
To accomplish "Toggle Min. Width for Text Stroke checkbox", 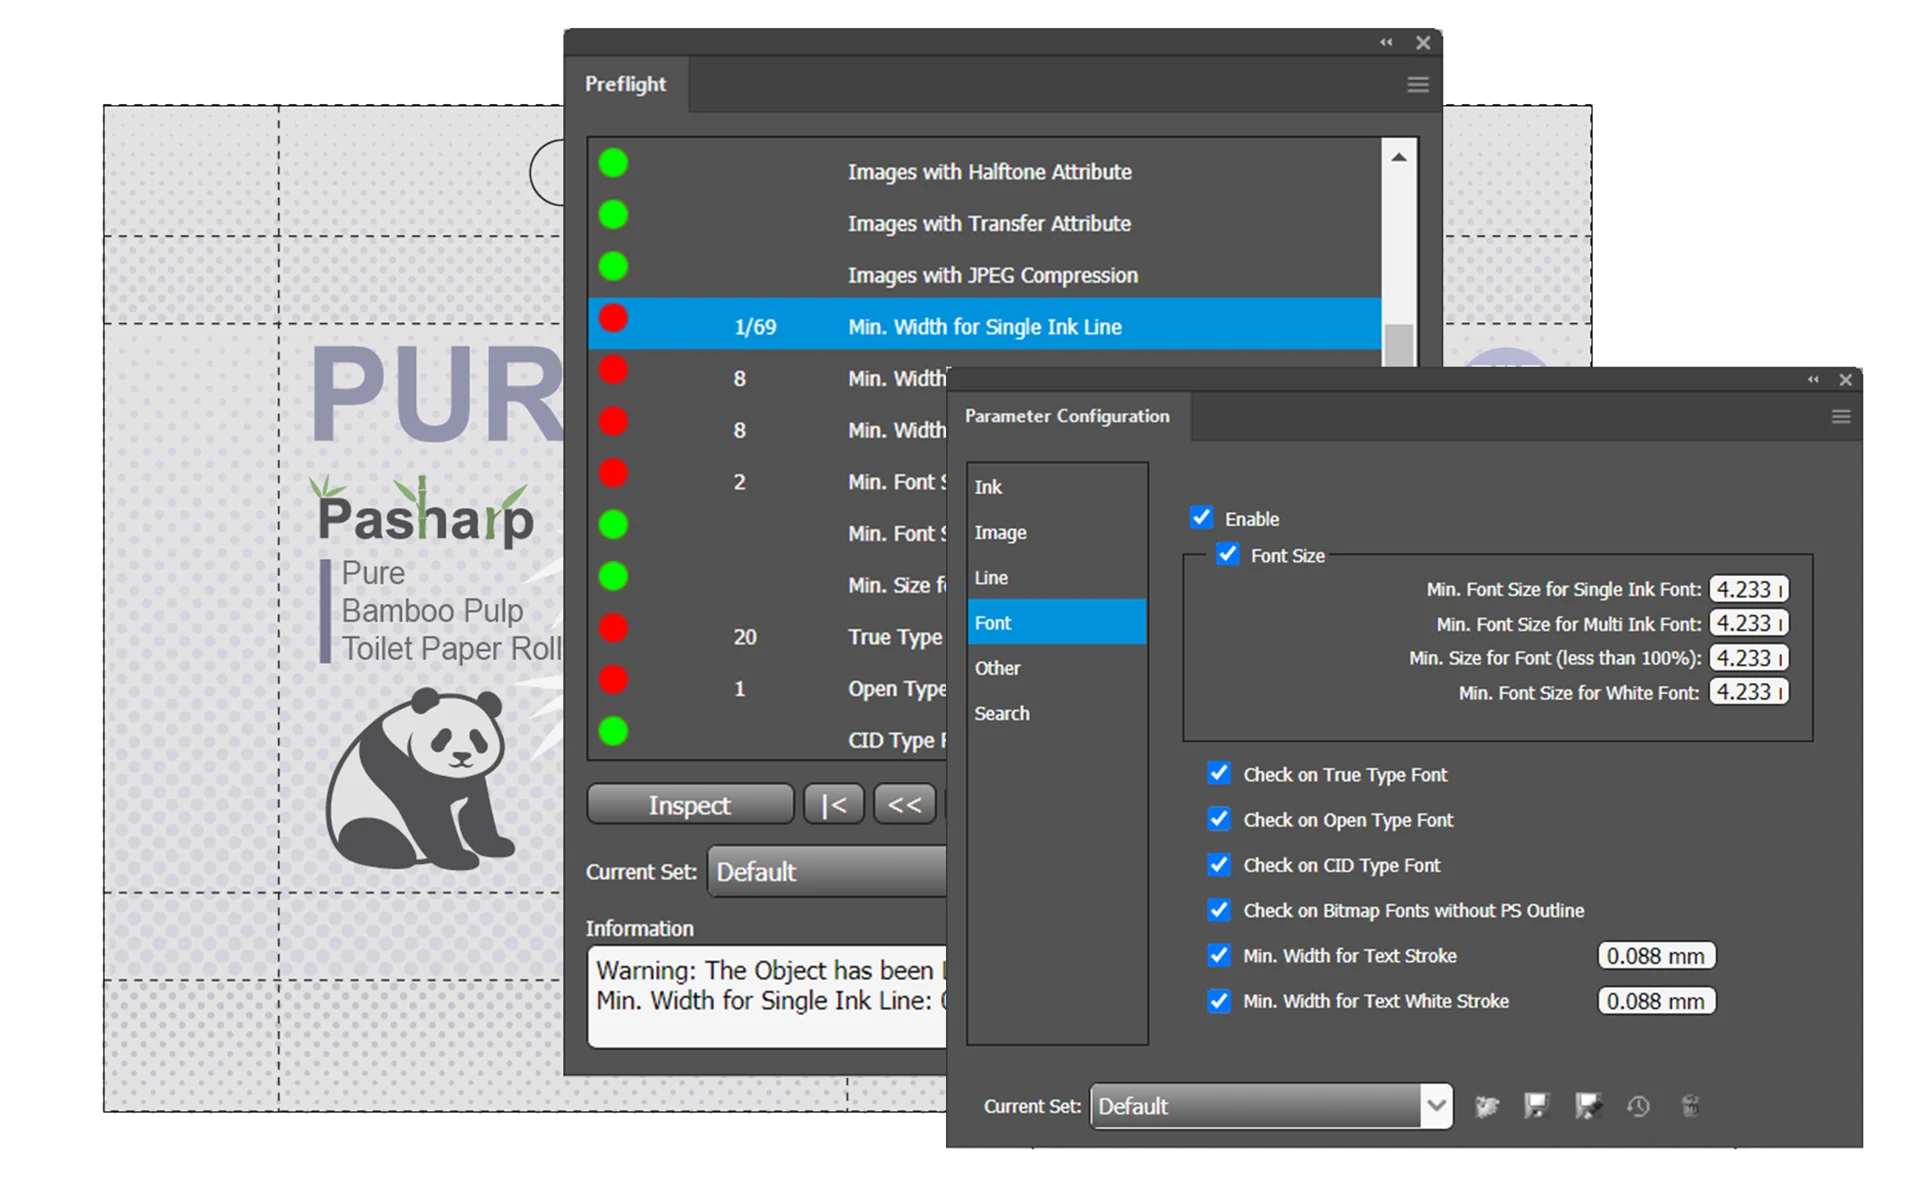I will [1219, 955].
